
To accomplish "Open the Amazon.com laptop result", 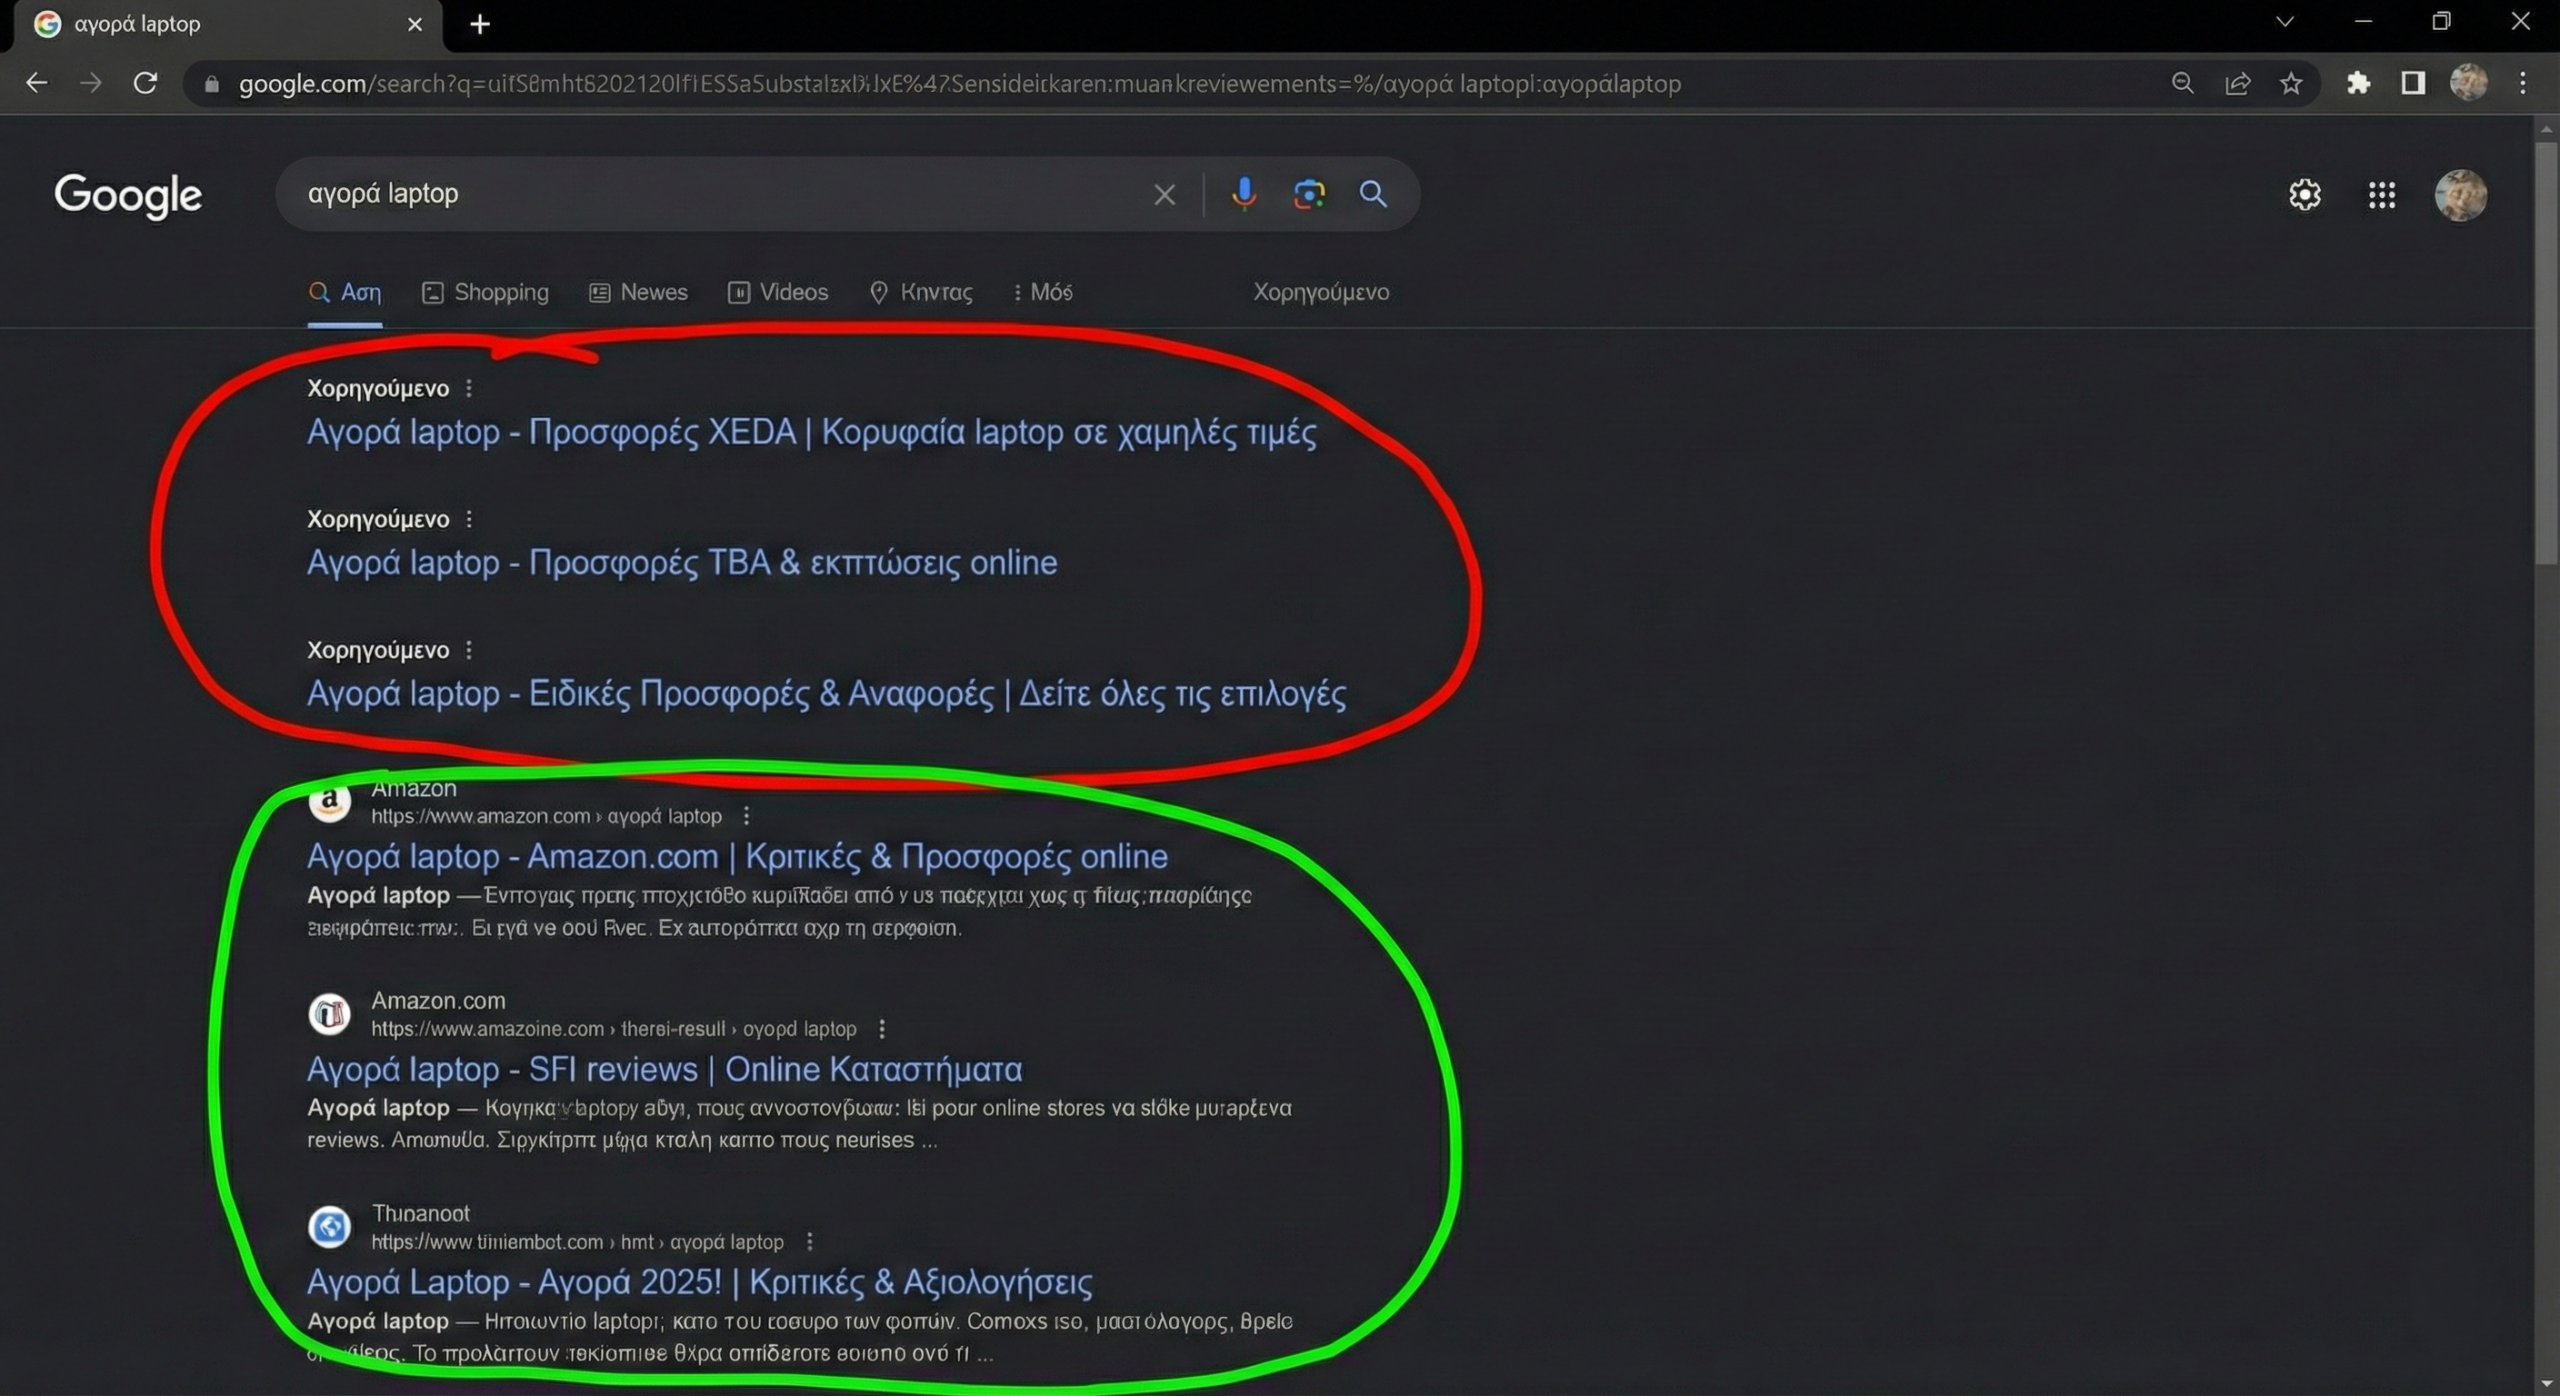I will pyautogui.click(x=737, y=856).
